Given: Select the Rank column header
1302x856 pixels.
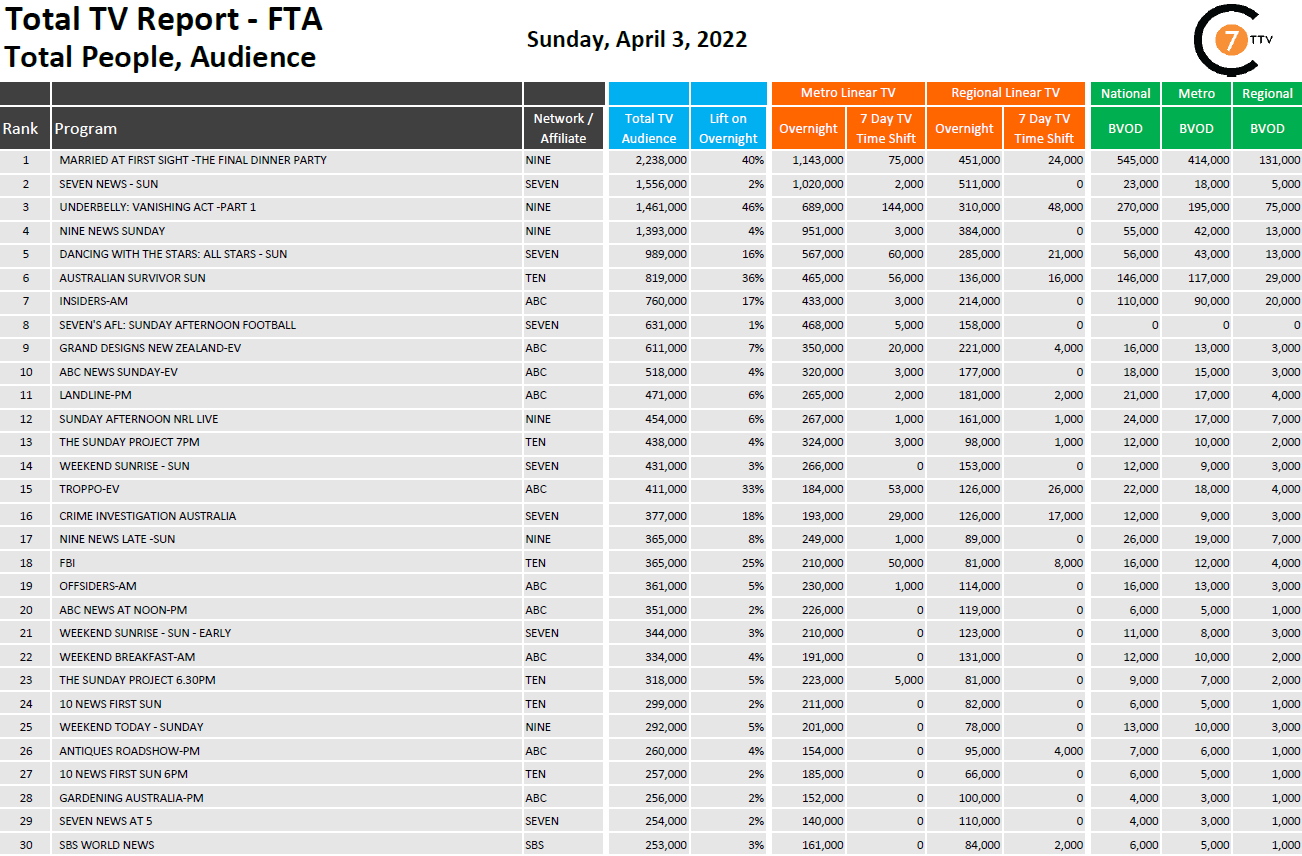Looking at the screenshot, I should (20, 128).
